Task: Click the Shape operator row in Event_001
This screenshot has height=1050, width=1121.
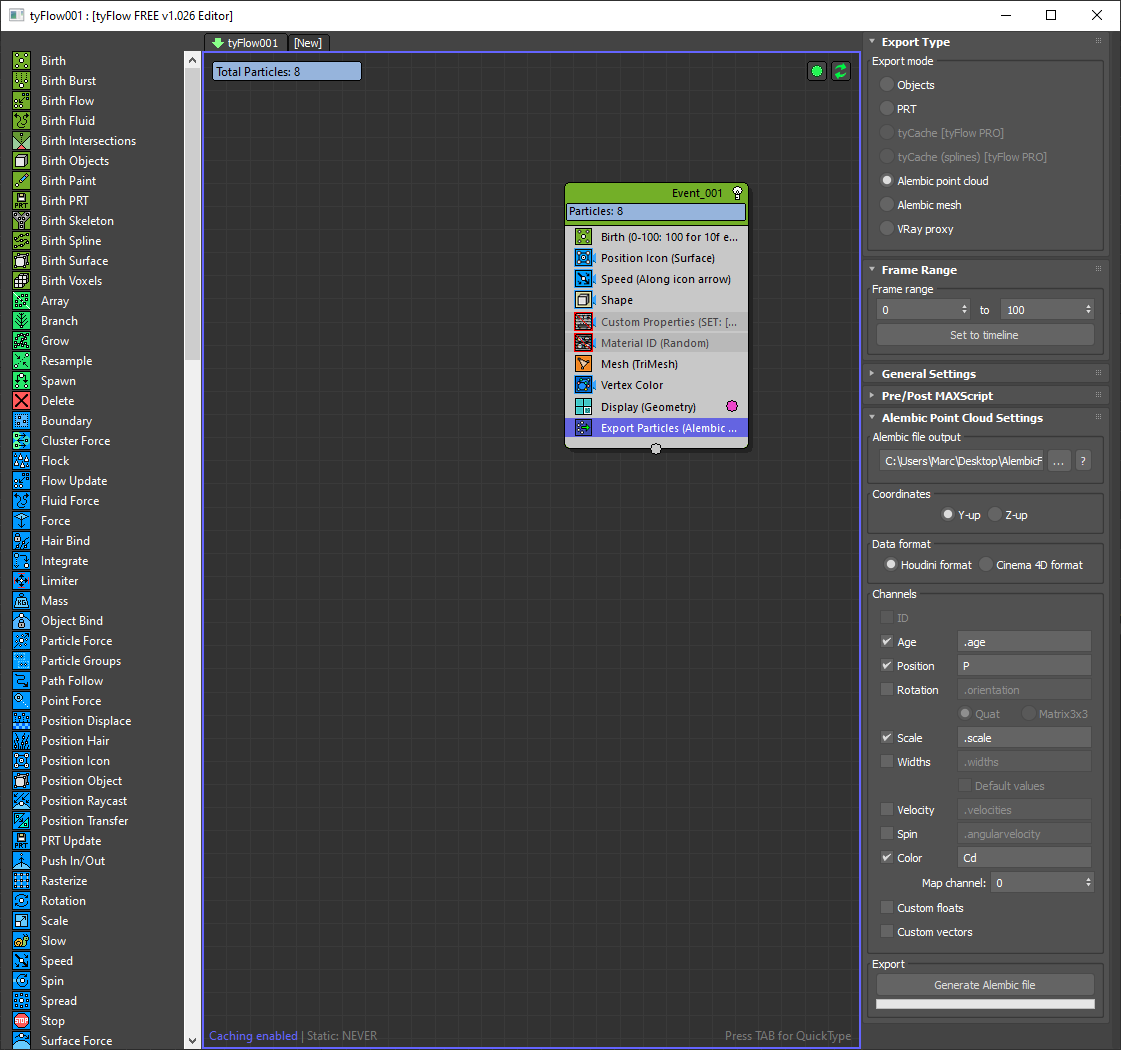Action: pyautogui.click(x=656, y=300)
